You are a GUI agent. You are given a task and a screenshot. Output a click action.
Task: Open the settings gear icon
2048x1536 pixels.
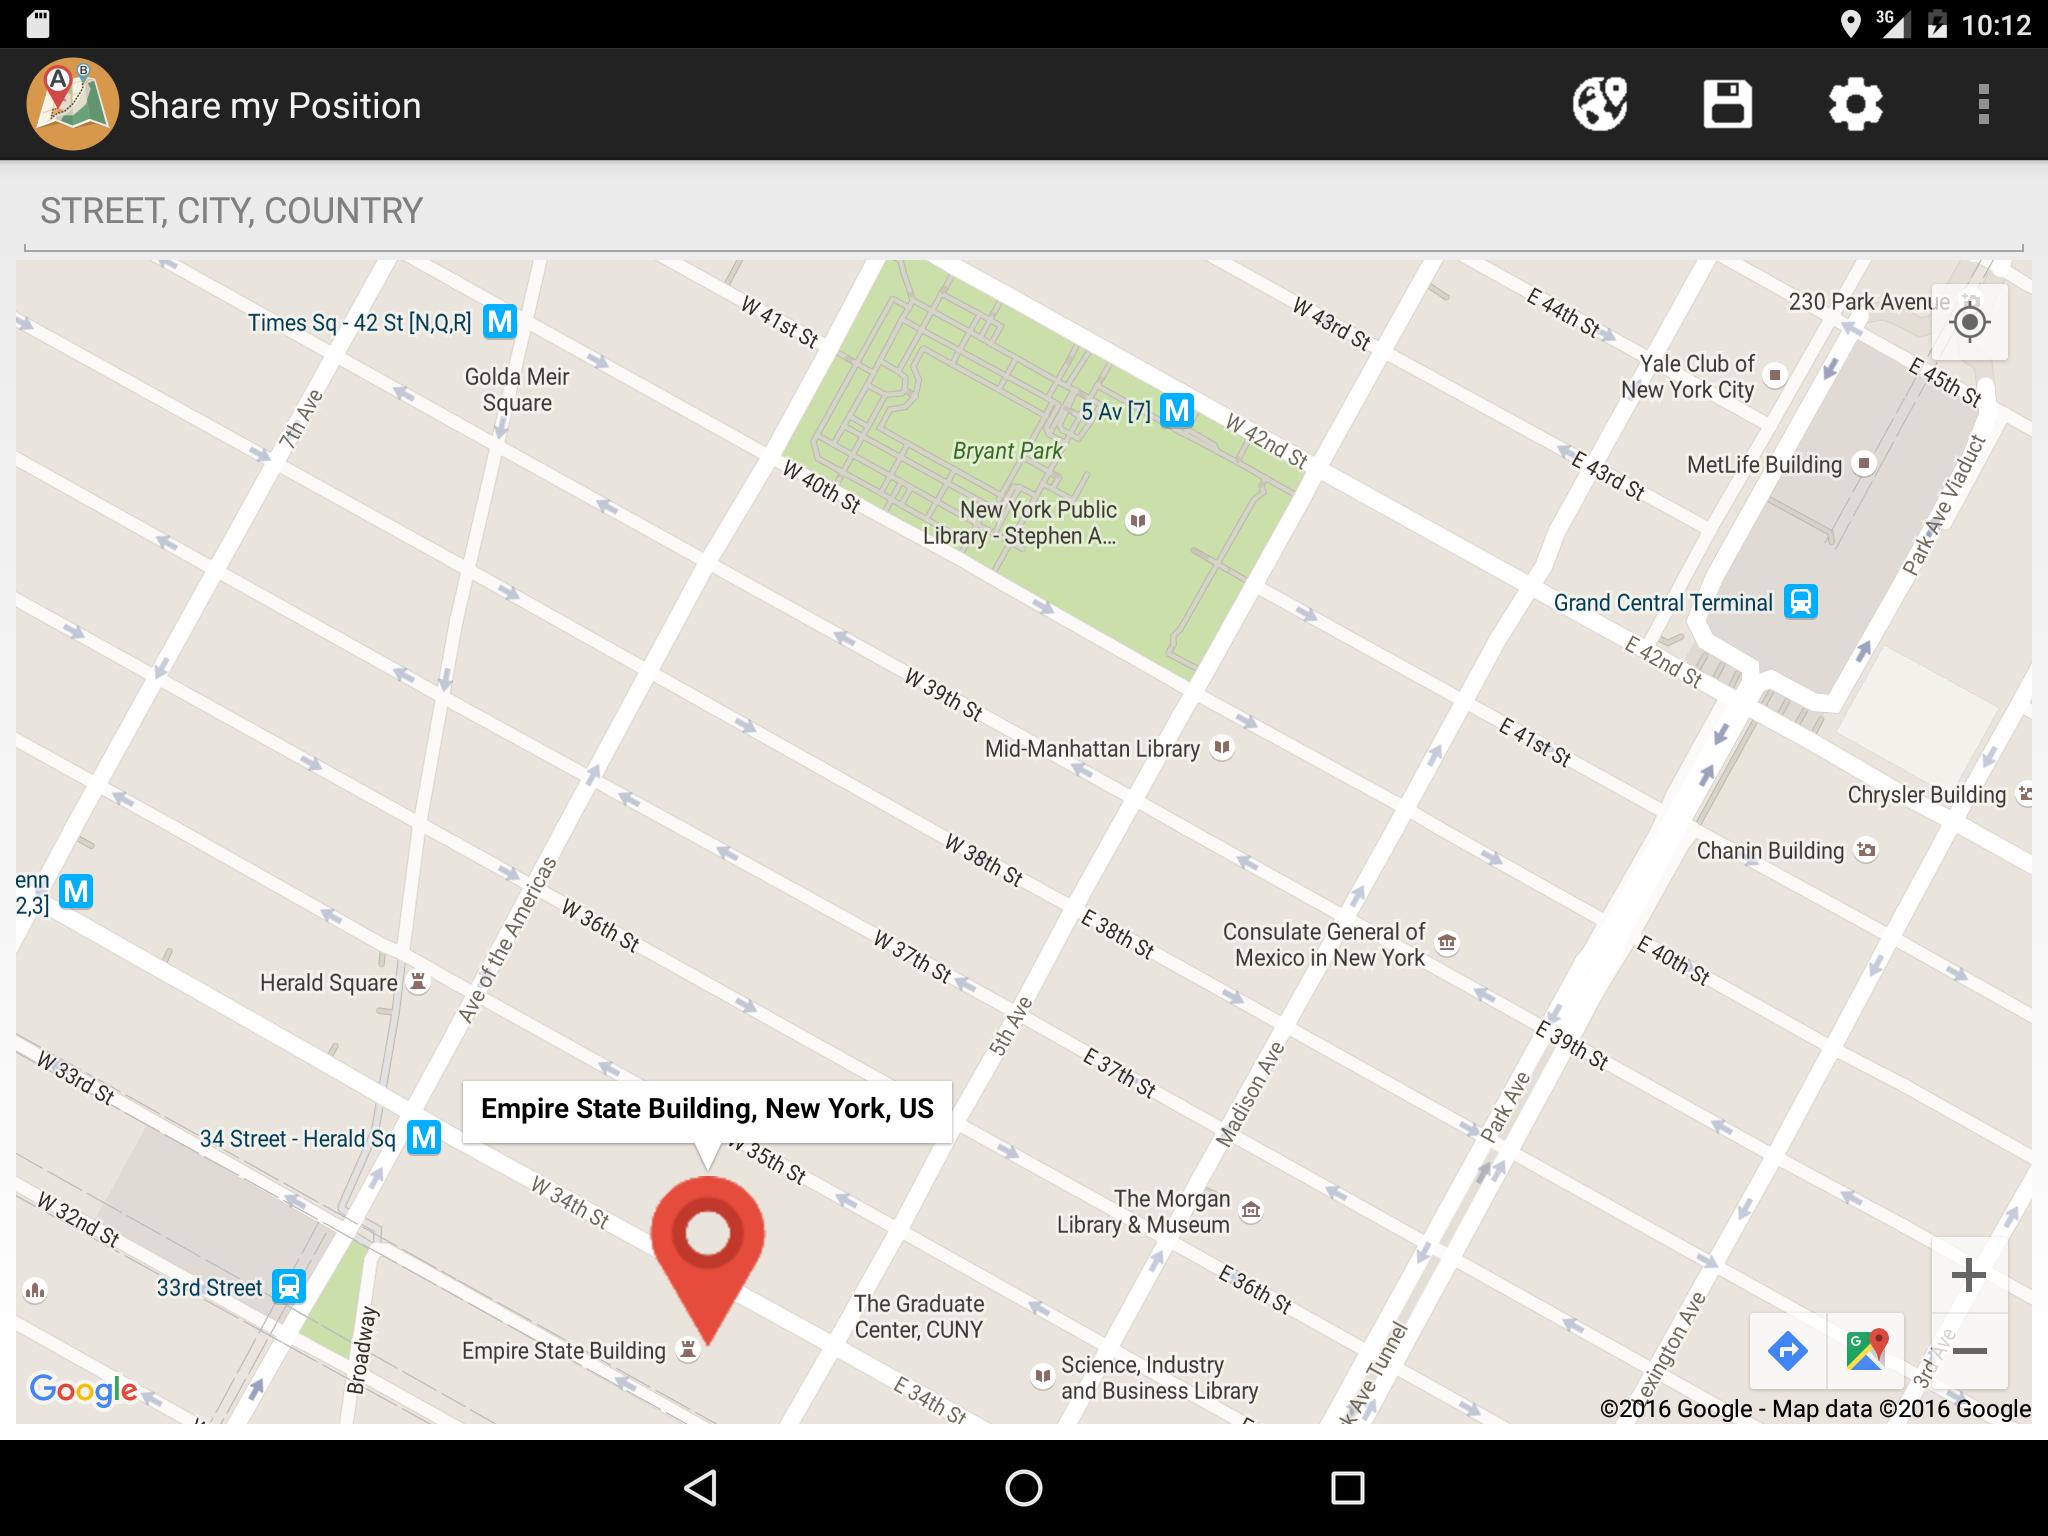1857,103
